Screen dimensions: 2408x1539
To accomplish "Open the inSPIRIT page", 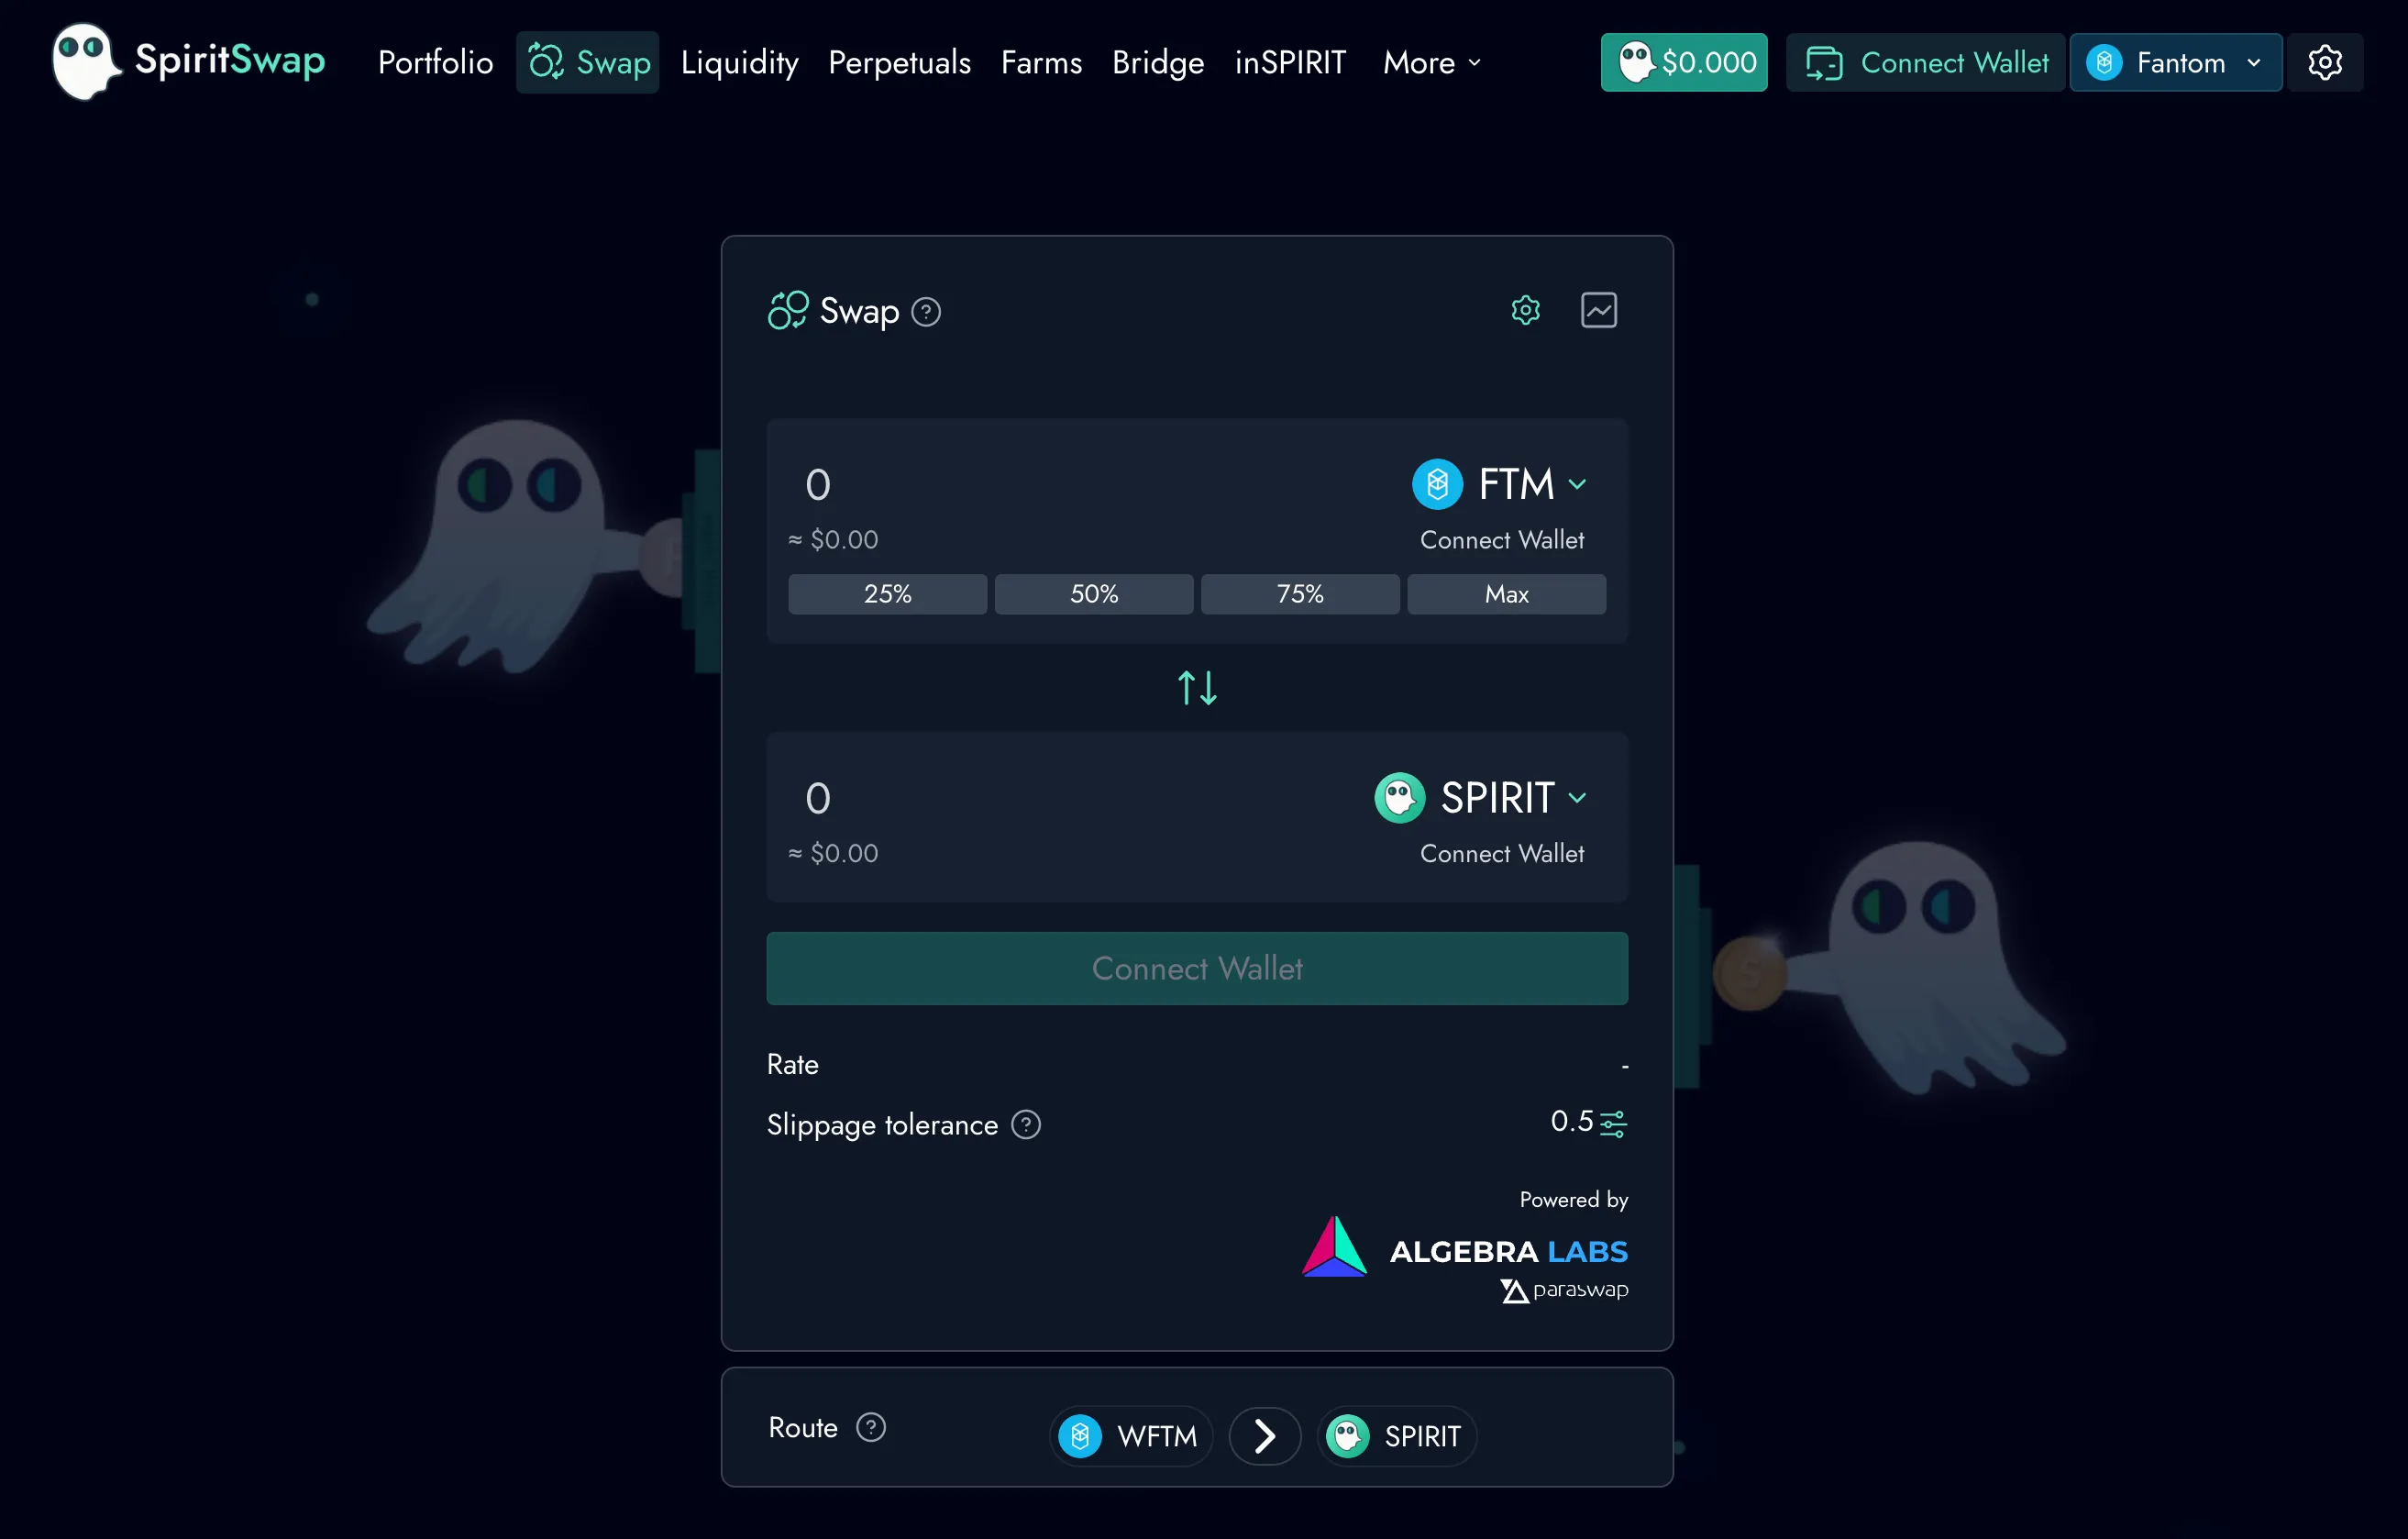I will point(1290,62).
